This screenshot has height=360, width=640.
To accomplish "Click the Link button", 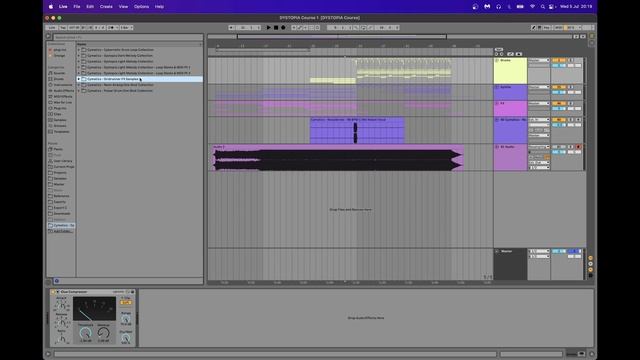I will (52, 28).
